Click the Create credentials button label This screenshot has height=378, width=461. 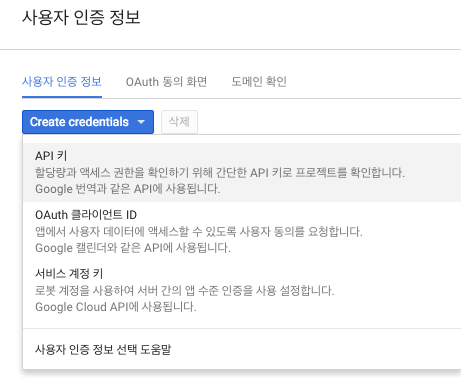79,122
